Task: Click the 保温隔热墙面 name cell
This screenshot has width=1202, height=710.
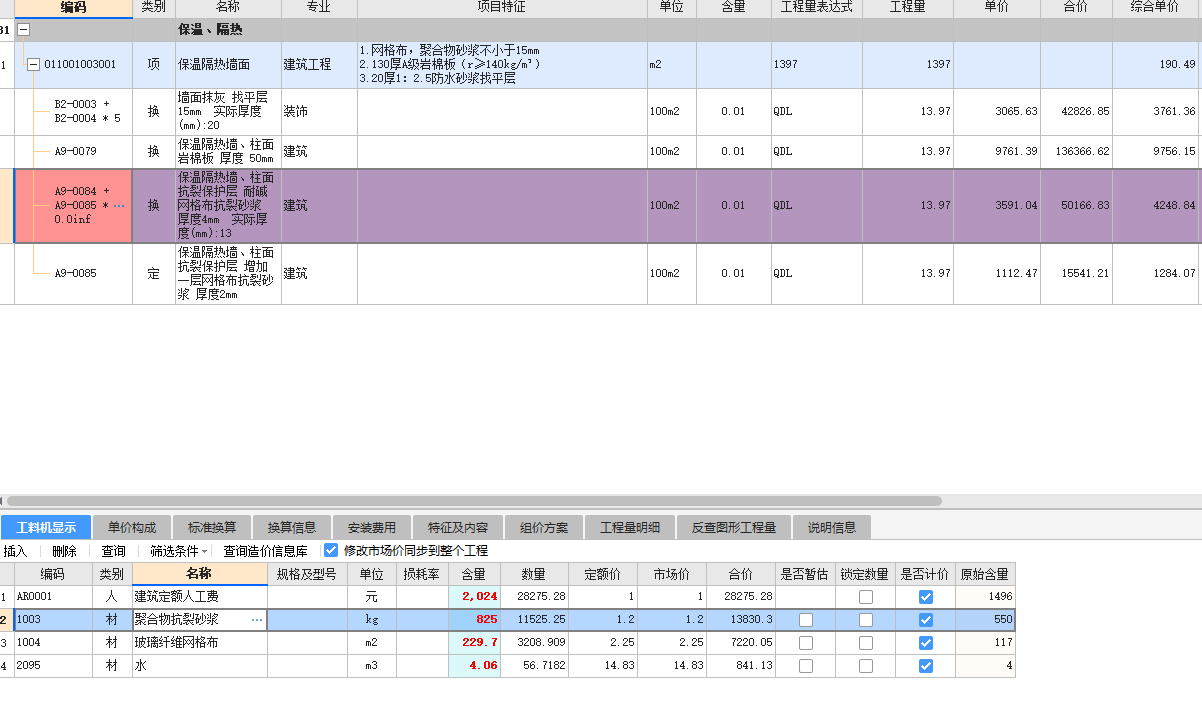Action: 229,65
